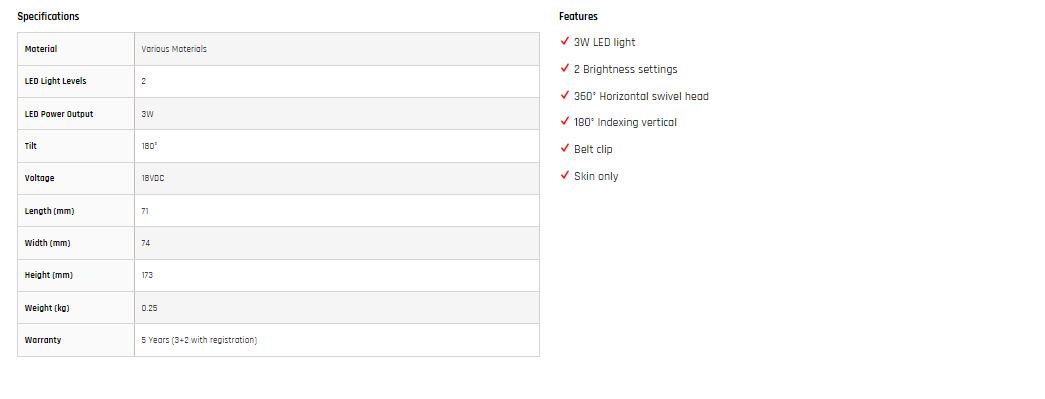1045x399 pixels.
Task: Click the LED Light Levels label
Action: (x=55, y=81)
